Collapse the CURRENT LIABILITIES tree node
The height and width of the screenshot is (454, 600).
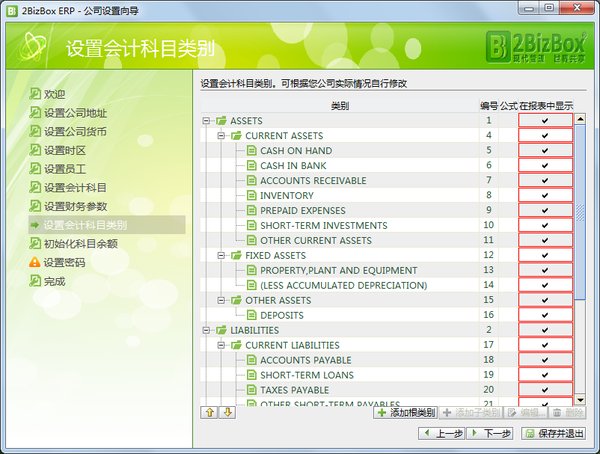tap(221, 345)
